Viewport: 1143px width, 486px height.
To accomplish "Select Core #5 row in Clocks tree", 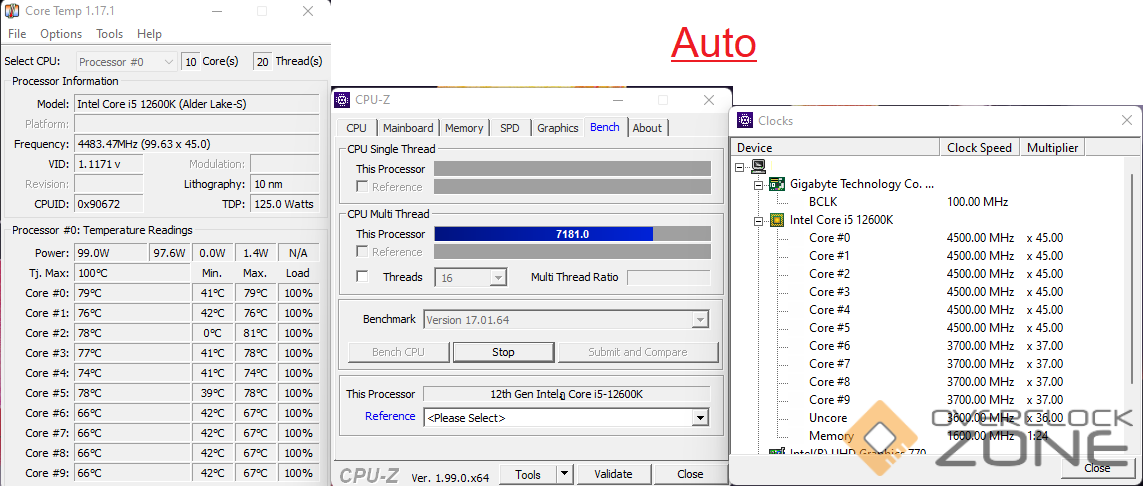I will [830, 328].
